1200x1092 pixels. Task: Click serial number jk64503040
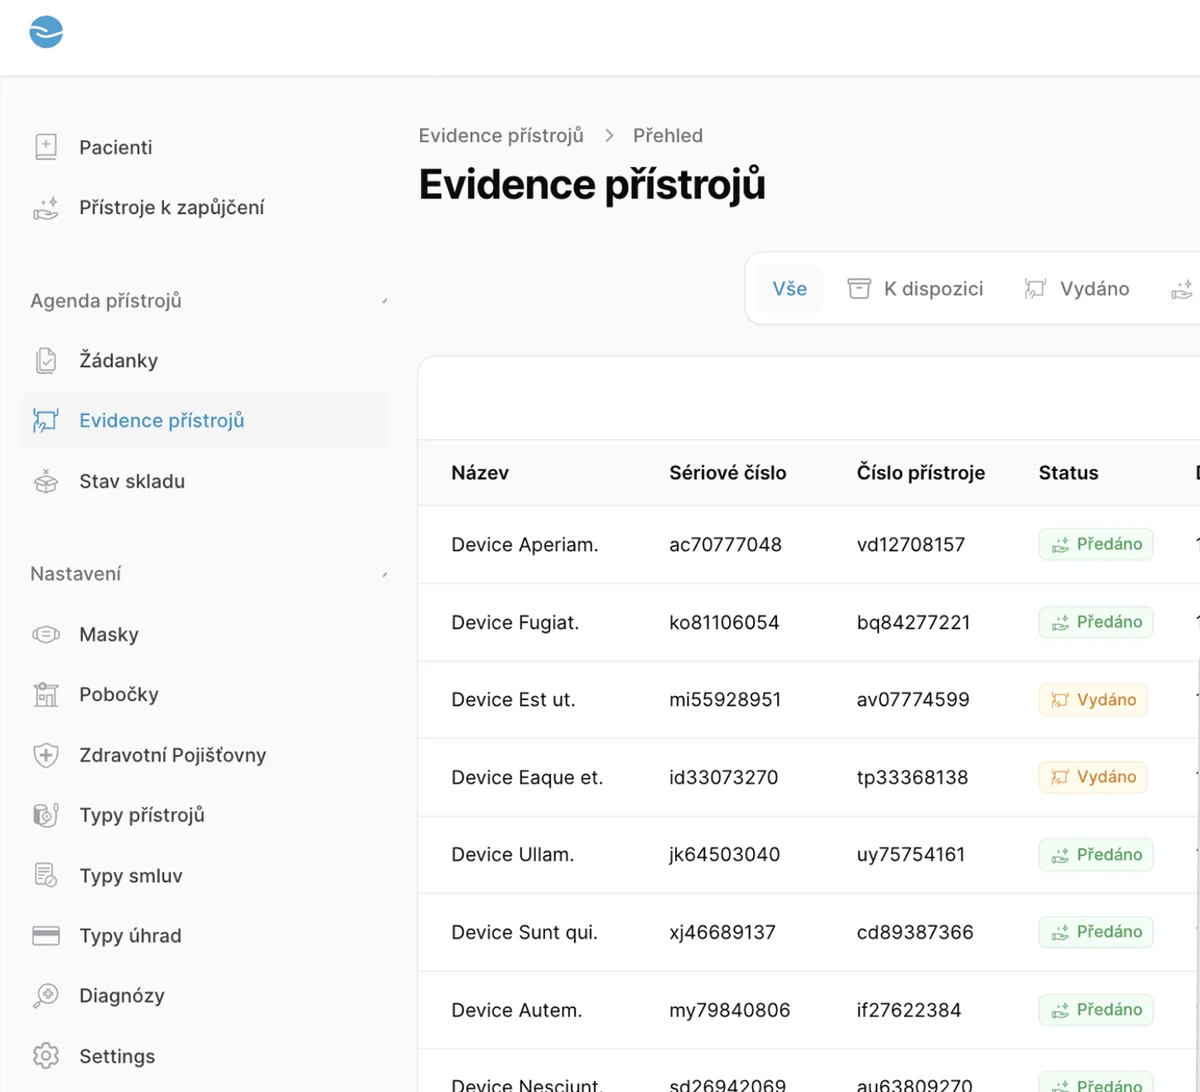[x=724, y=855]
